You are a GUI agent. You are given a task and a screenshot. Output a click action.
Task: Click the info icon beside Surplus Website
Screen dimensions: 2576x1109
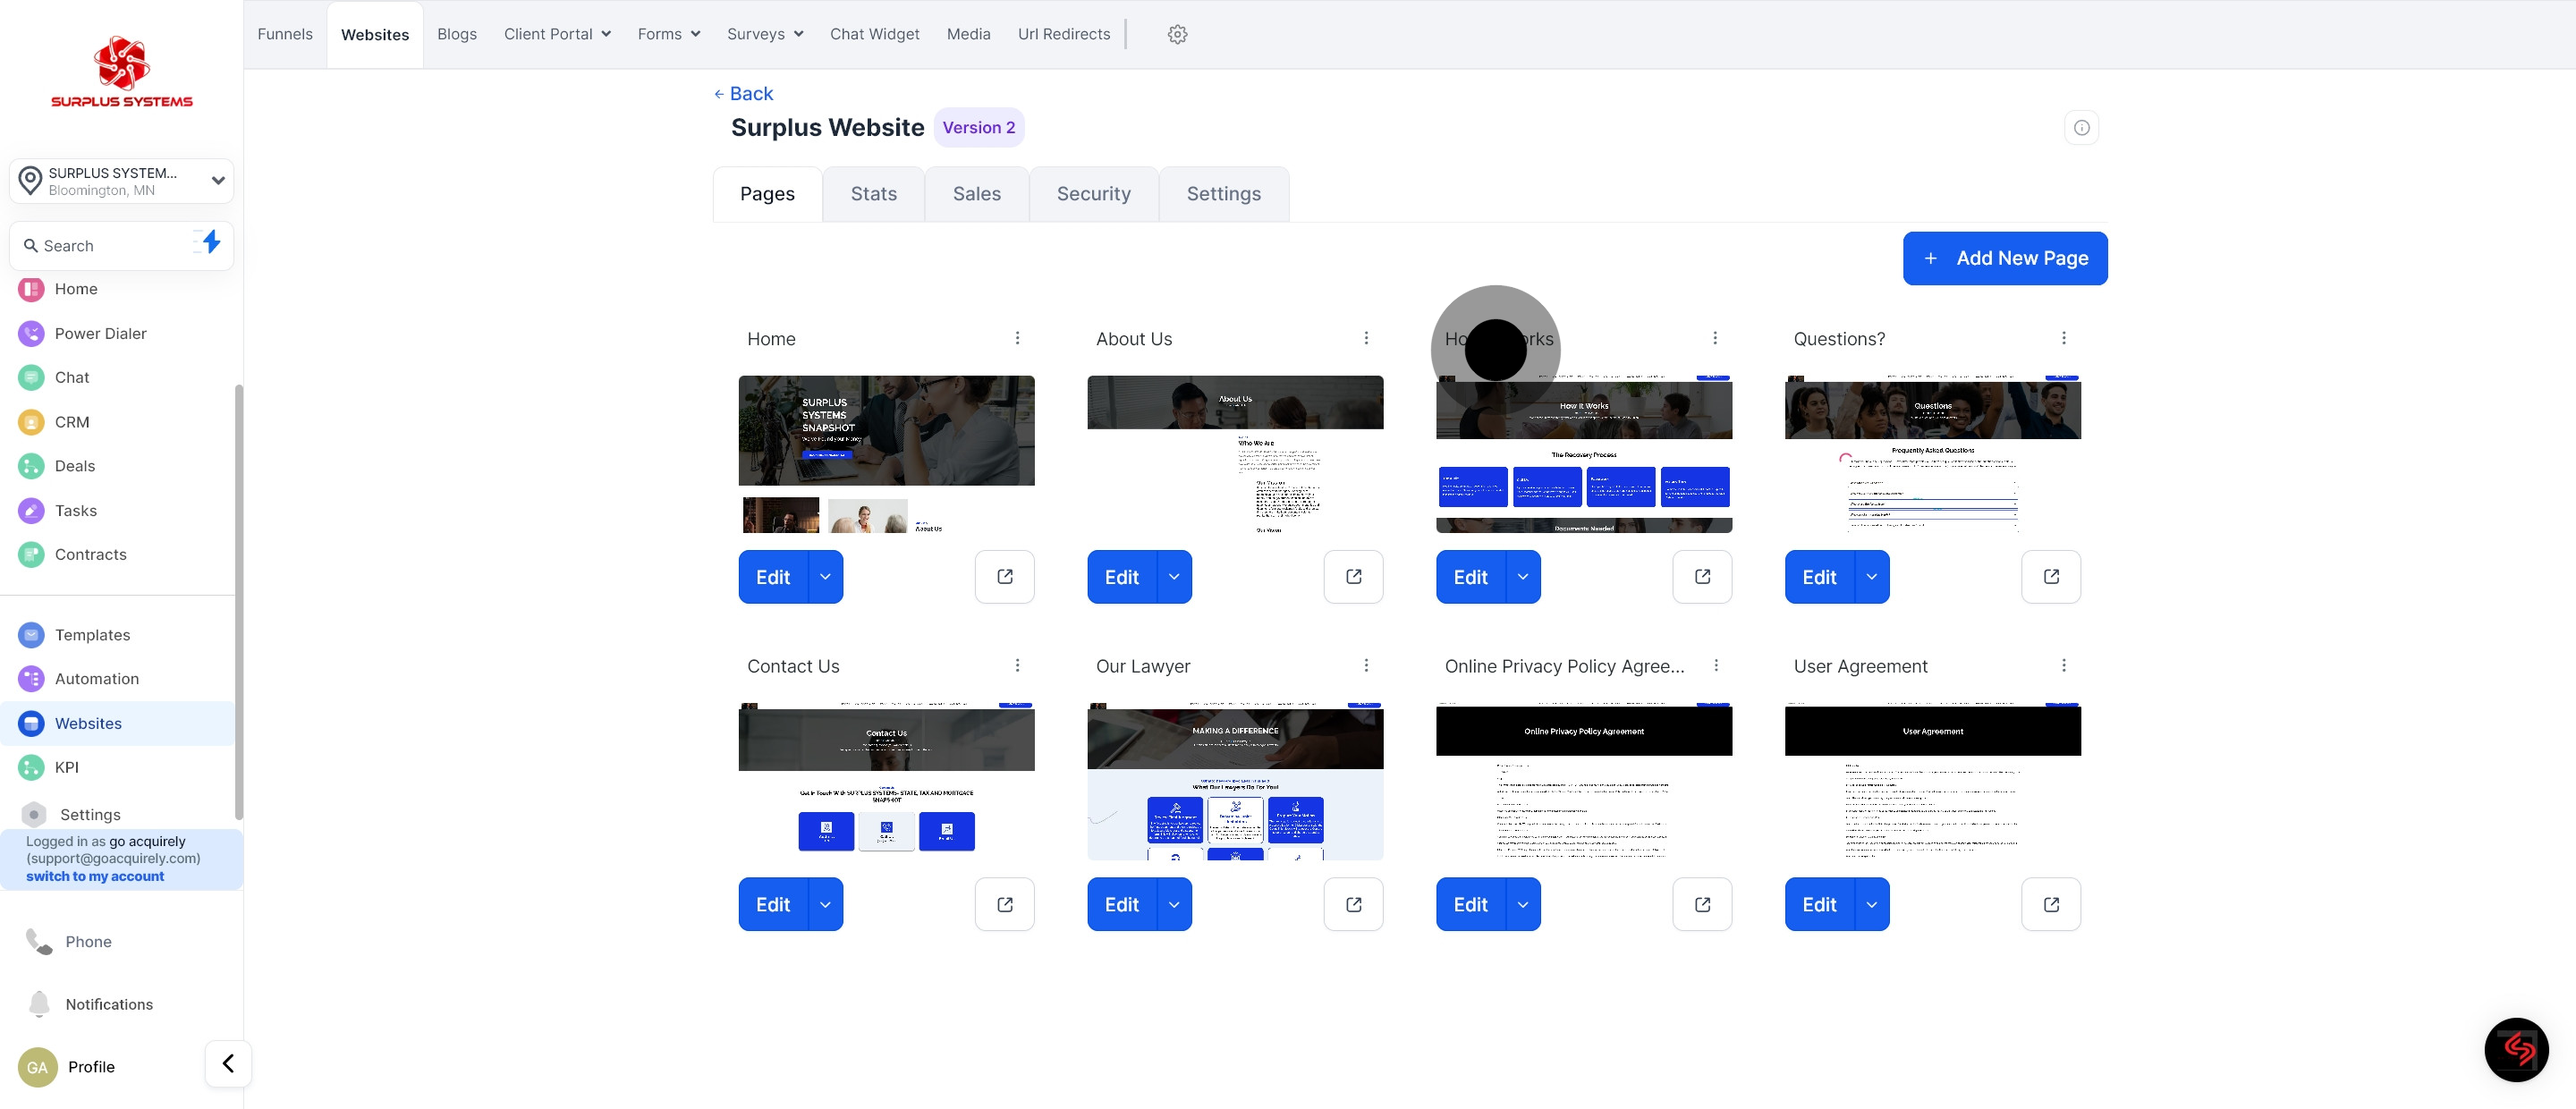[x=2081, y=127]
